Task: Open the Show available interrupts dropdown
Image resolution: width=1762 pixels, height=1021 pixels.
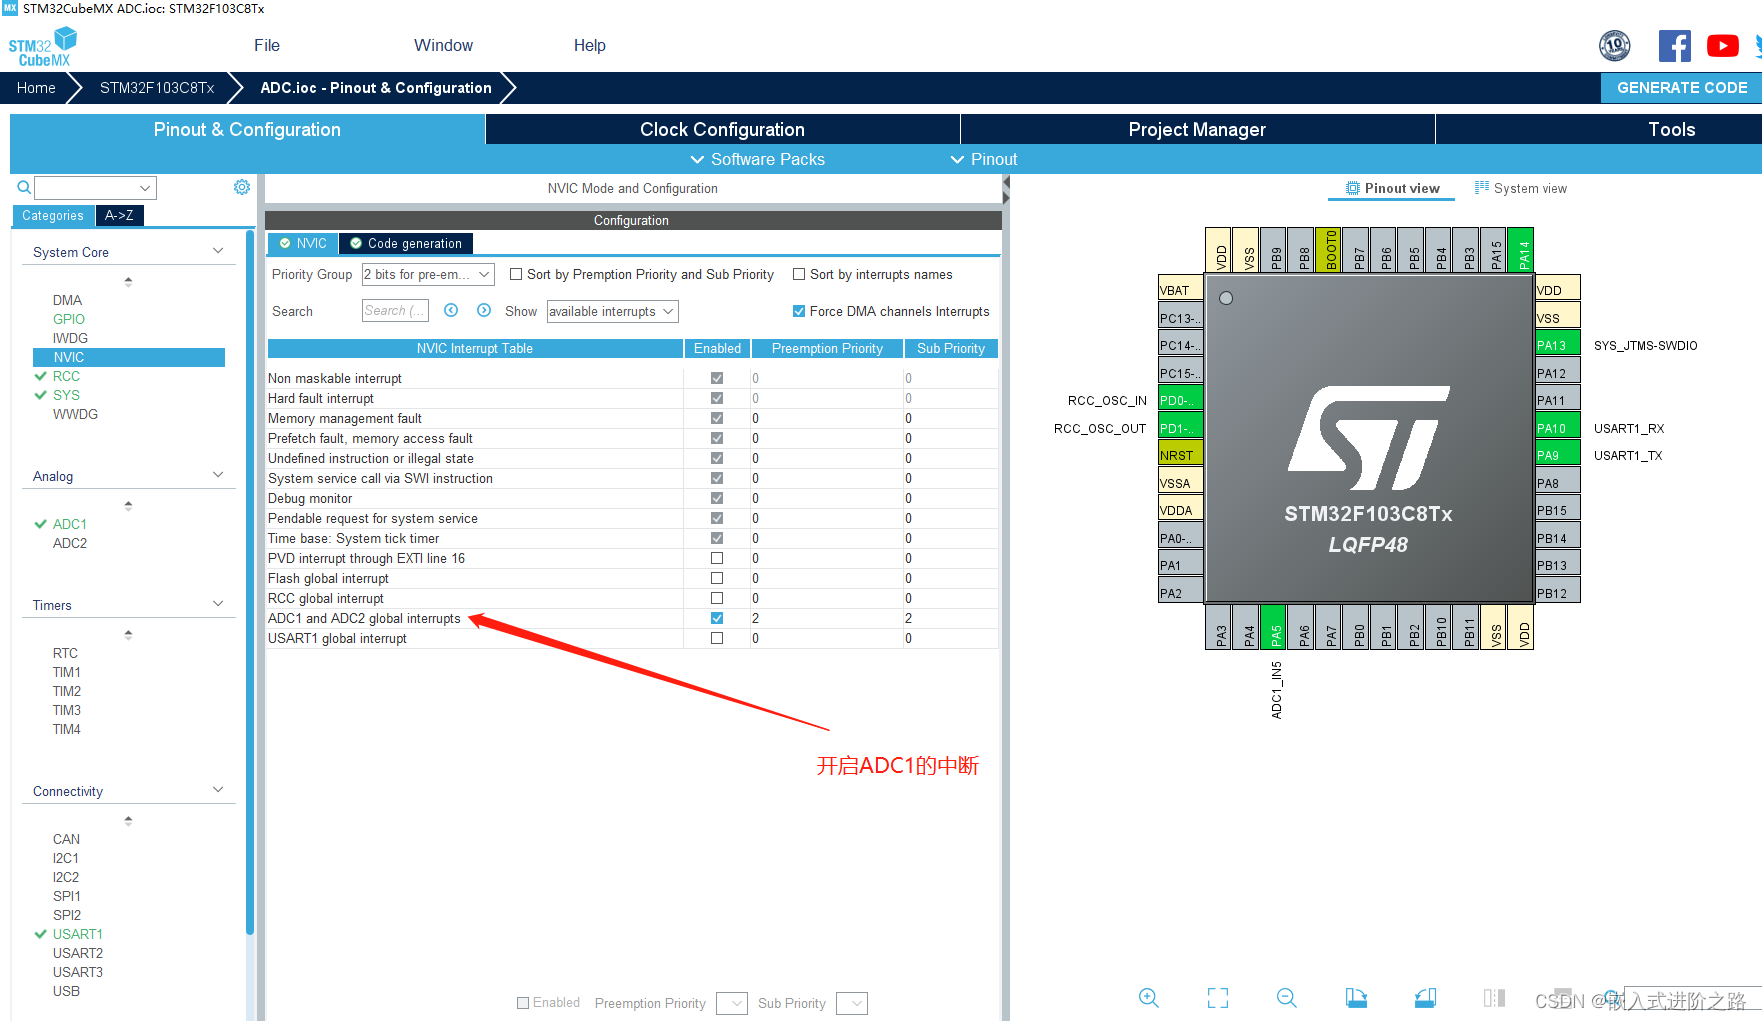Action: pyautogui.click(x=612, y=311)
